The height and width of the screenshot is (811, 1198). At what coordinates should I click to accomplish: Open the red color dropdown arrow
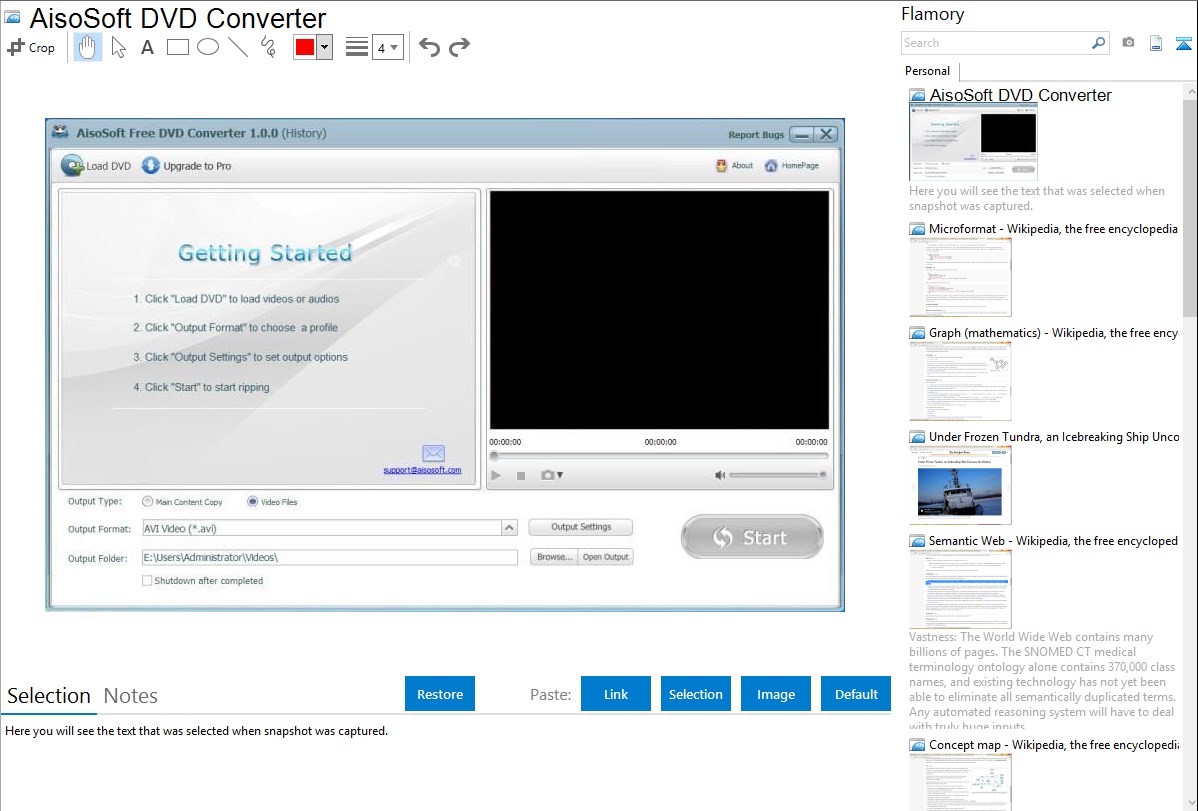pos(324,47)
